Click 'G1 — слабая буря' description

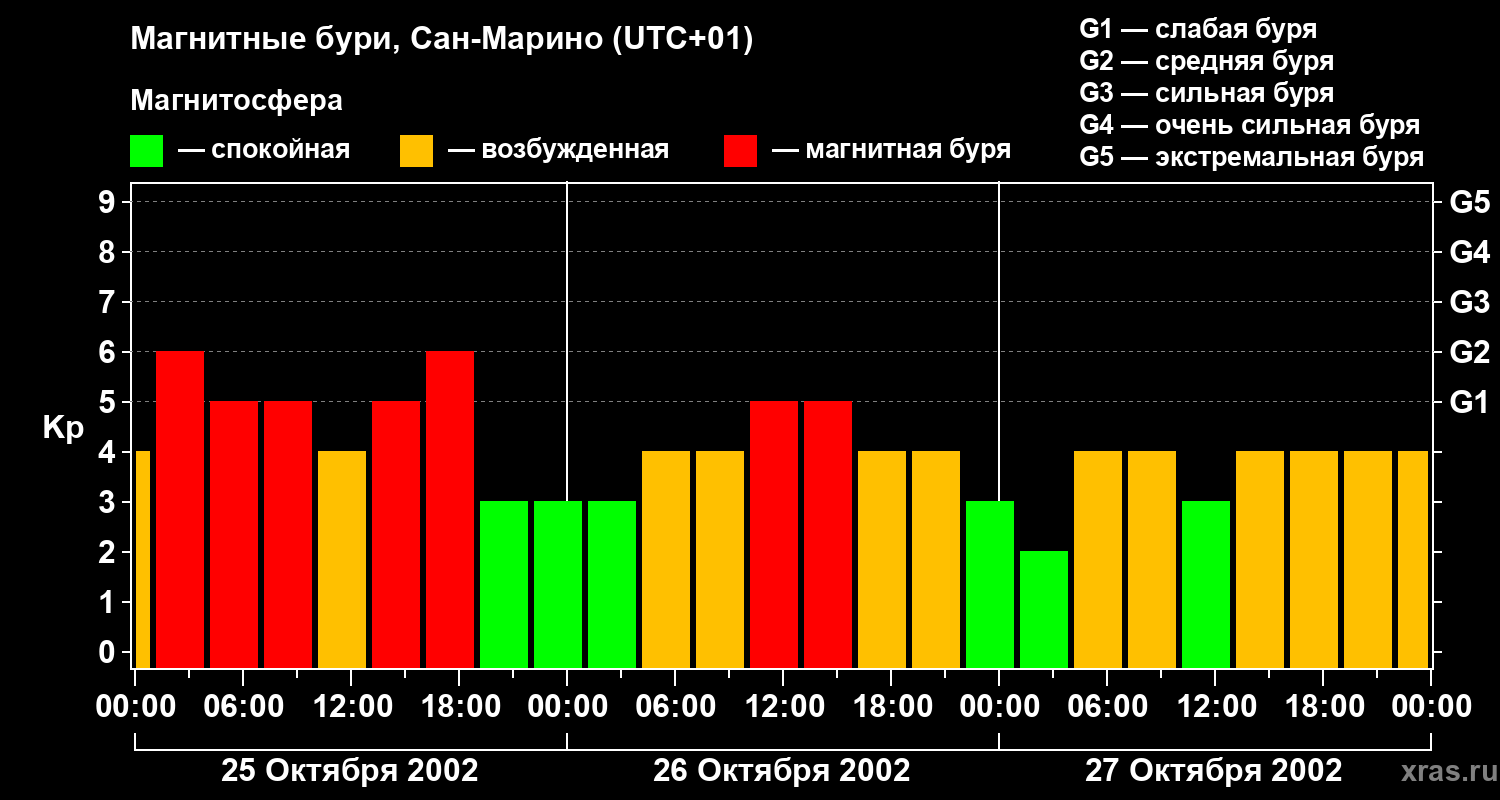[1198, 29]
